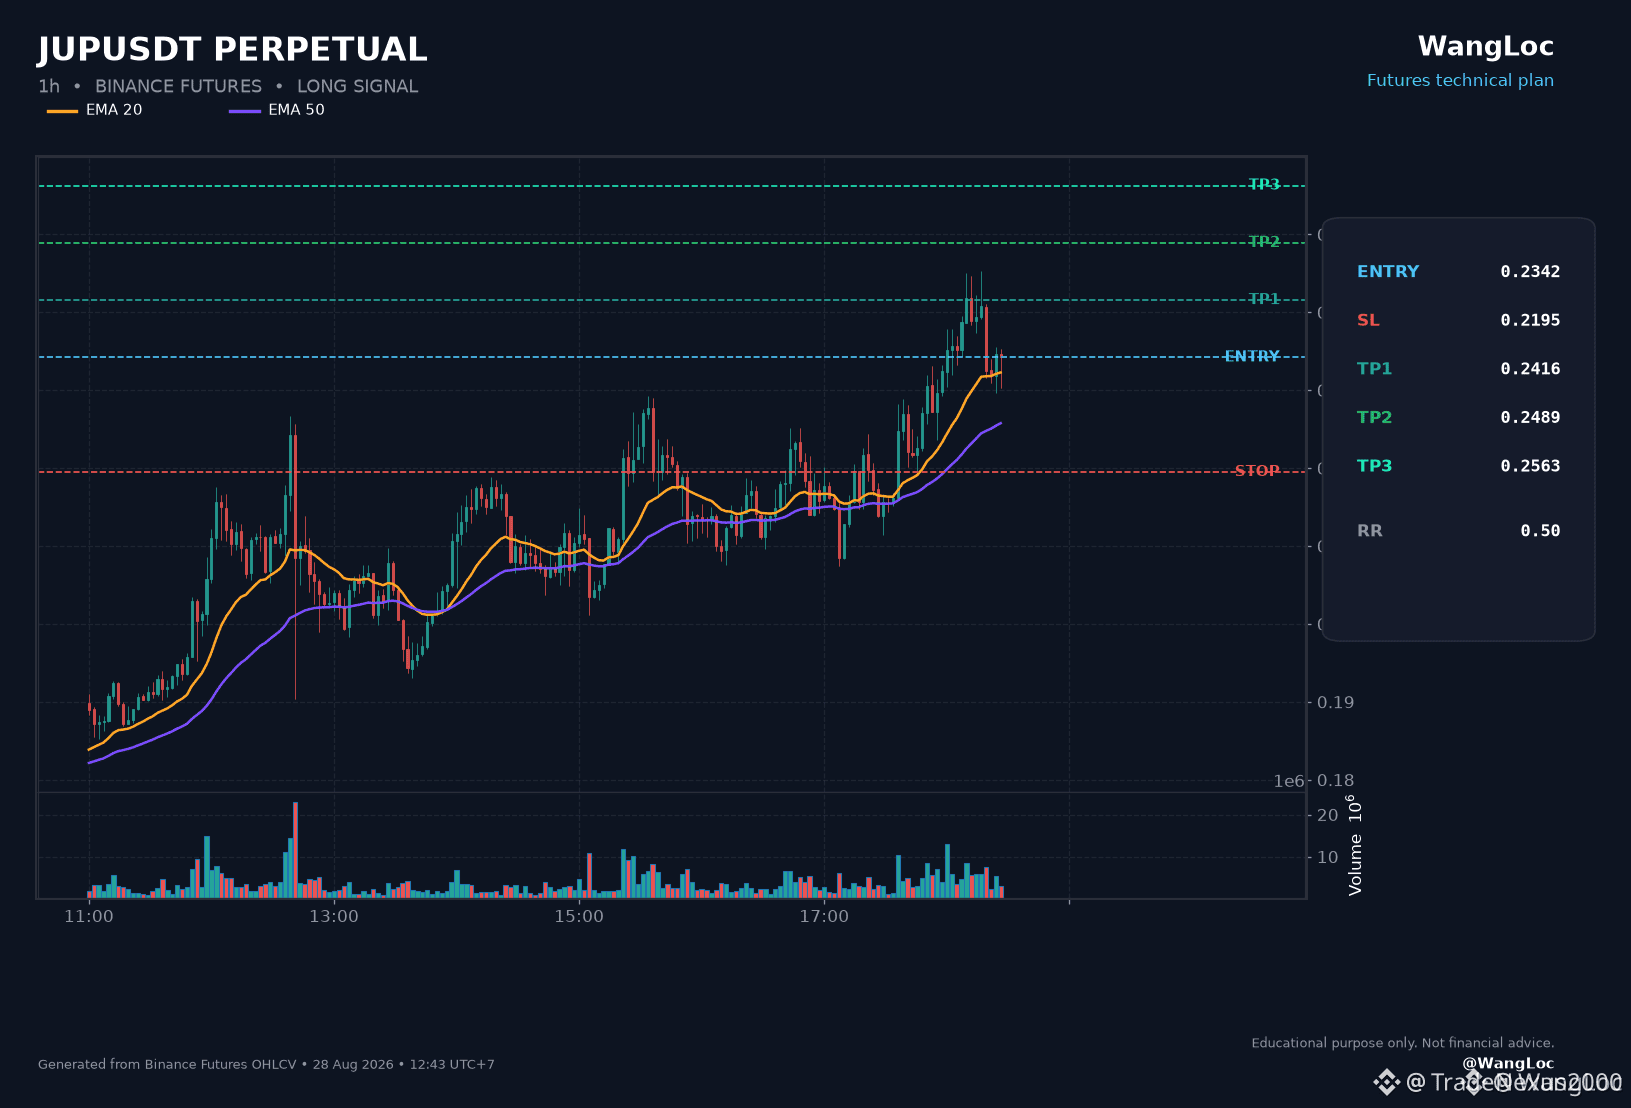The width and height of the screenshot is (1631, 1108).
Task: Click the TP1 value 0.2416
Action: pyautogui.click(x=1530, y=368)
